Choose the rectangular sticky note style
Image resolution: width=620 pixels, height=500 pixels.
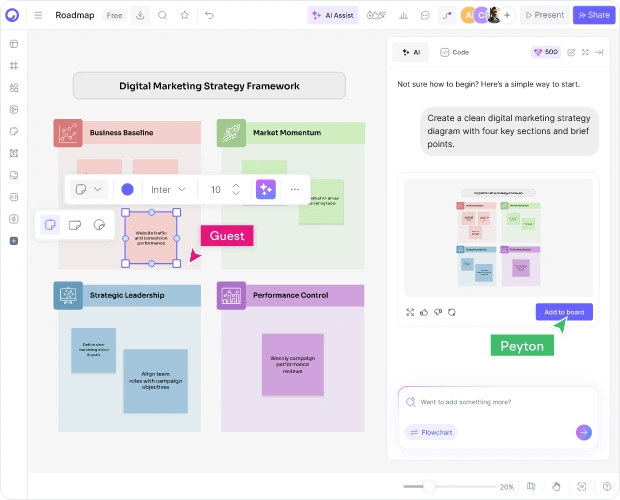click(75, 225)
